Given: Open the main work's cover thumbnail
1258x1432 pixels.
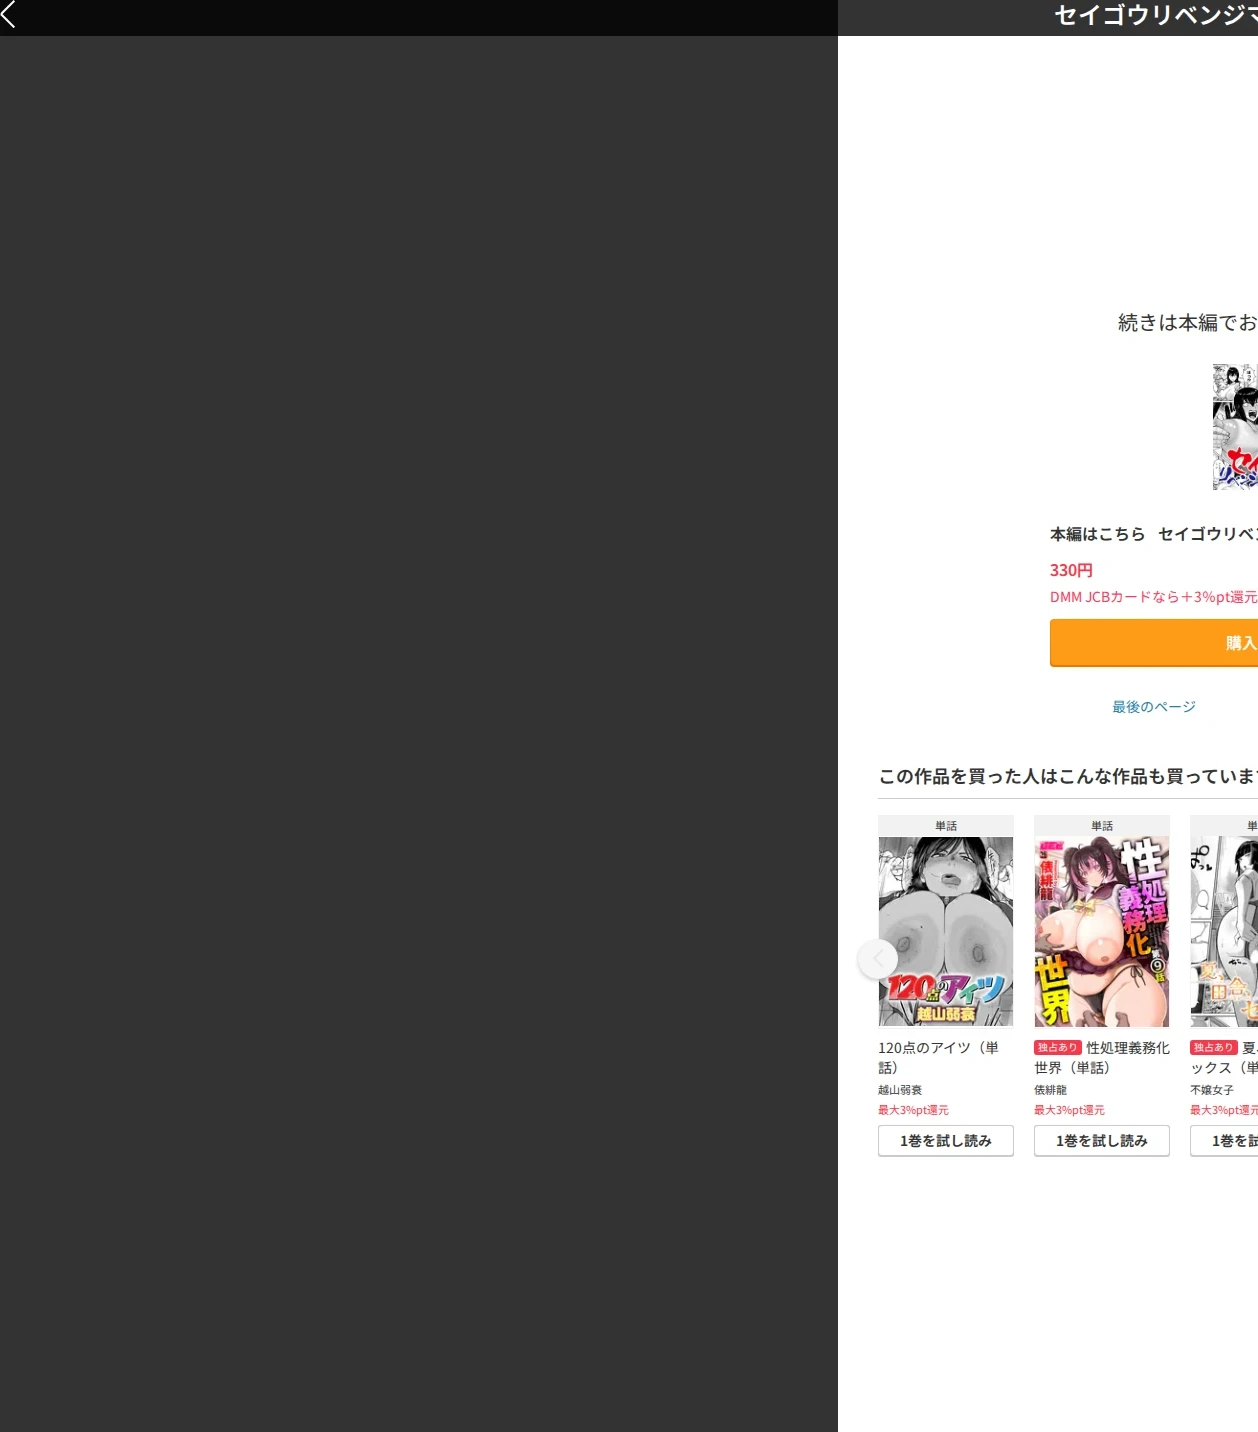Looking at the screenshot, I should 1235,427.
